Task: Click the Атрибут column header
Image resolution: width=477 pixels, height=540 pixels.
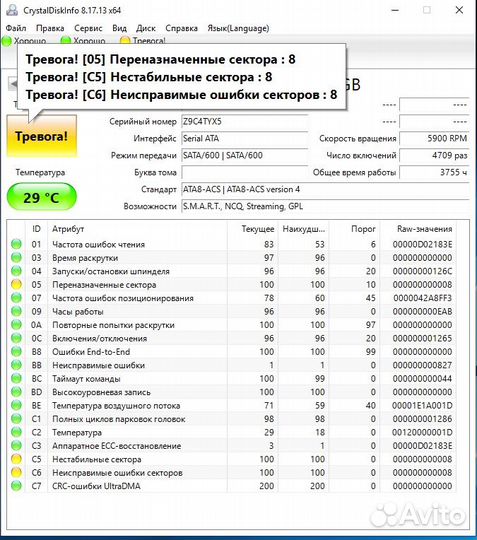Action: (137, 229)
